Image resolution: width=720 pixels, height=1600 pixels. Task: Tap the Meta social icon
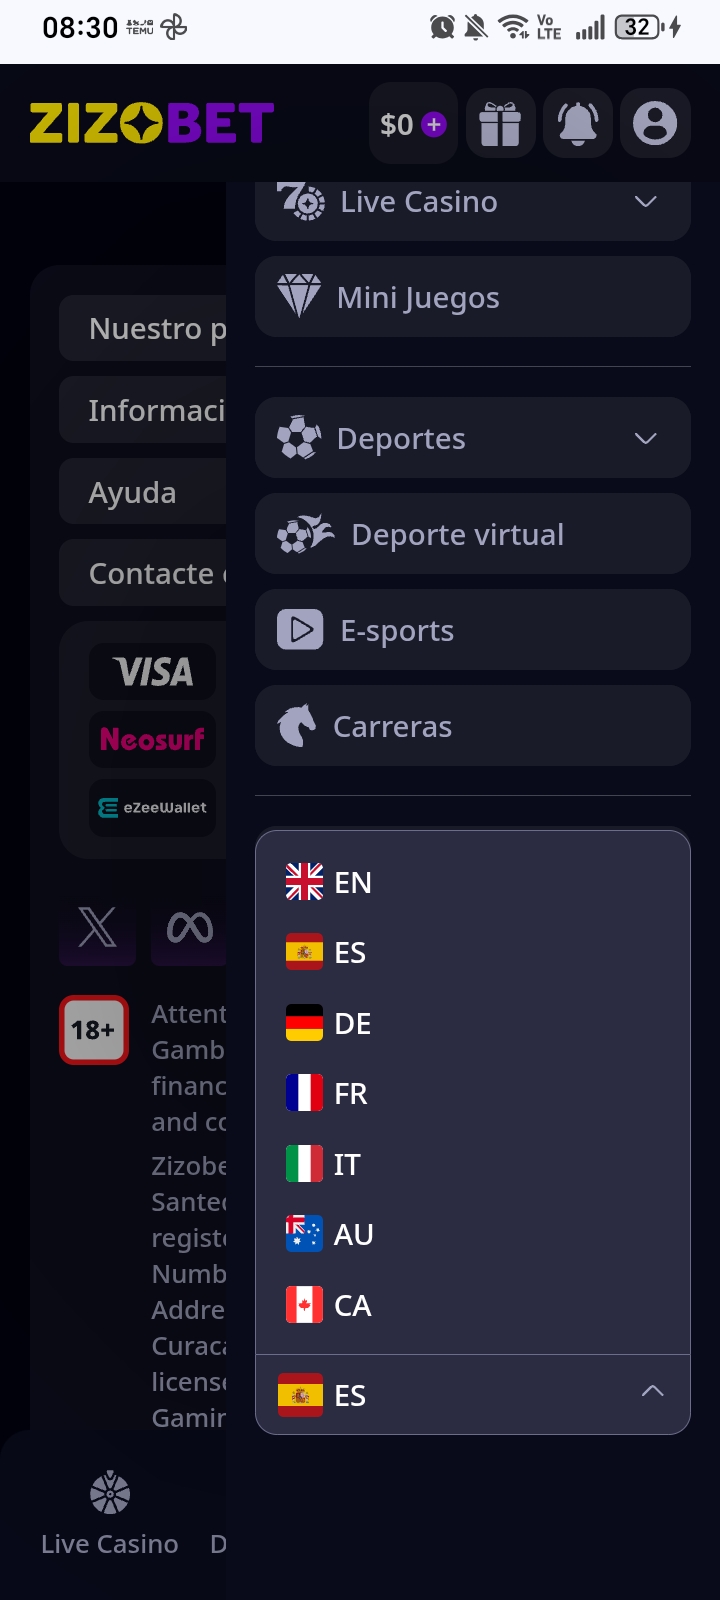(189, 928)
